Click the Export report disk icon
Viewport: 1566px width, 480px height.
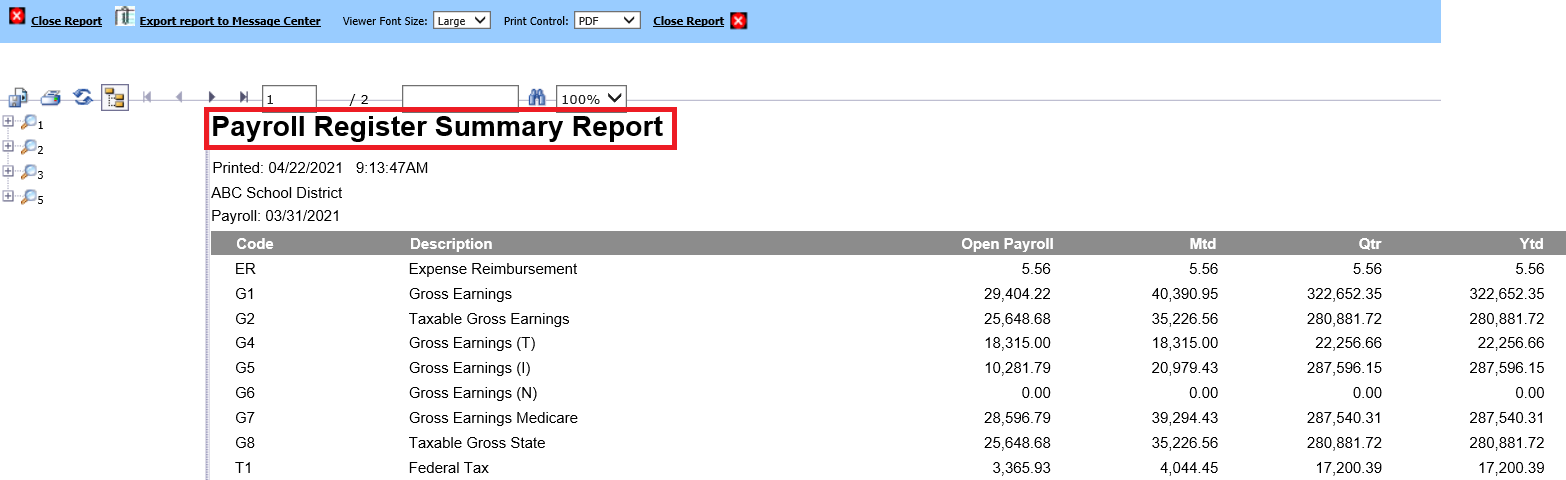[x=18, y=97]
